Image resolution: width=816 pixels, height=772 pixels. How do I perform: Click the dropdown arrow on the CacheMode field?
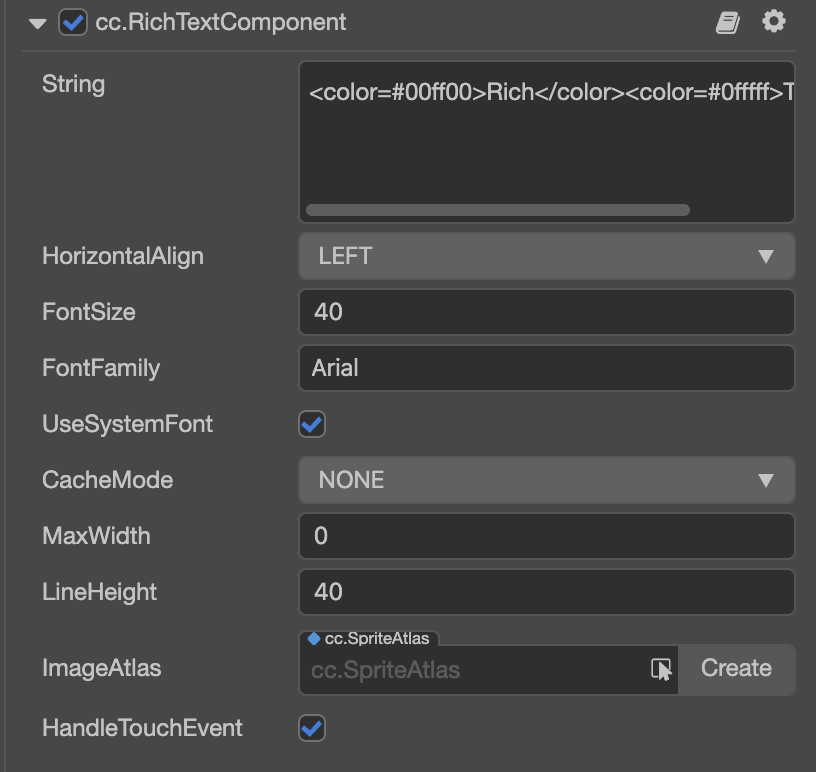766,480
